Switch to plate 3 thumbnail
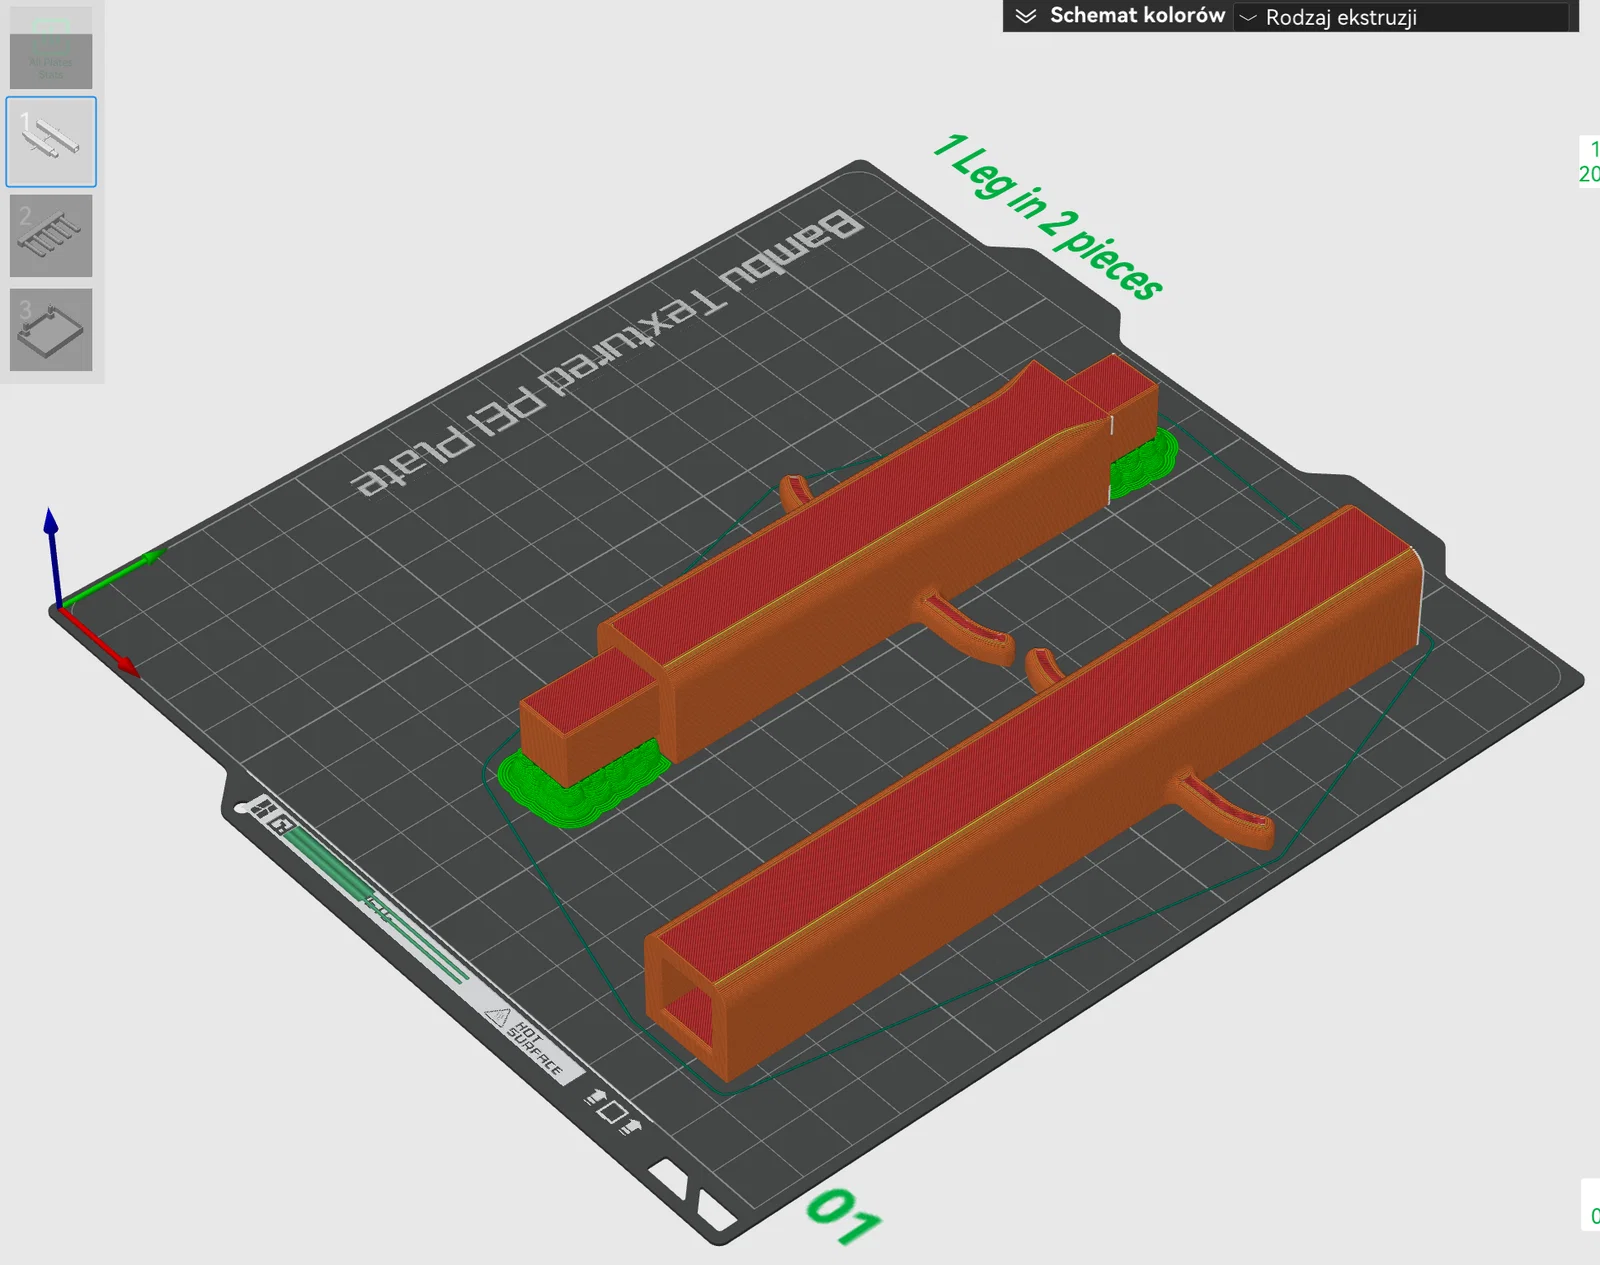The width and height of the screenshot is (1600, 1265). pyautogui.click(x=51, y=330)
